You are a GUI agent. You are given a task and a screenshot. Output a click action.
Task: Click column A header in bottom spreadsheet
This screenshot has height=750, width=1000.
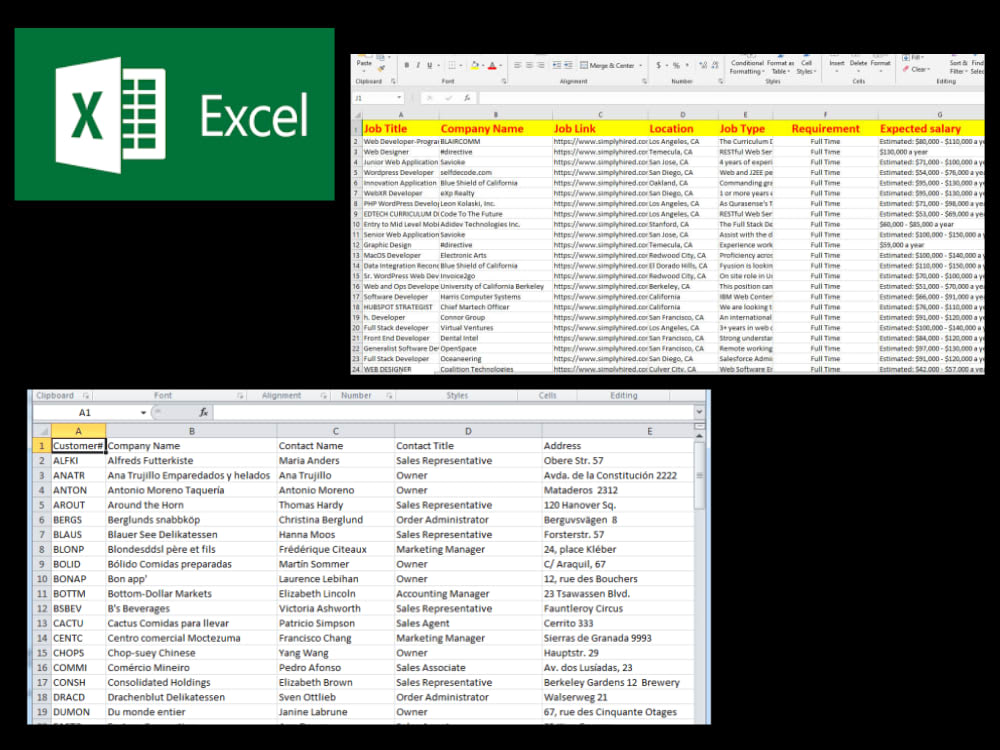pos(78,431)
